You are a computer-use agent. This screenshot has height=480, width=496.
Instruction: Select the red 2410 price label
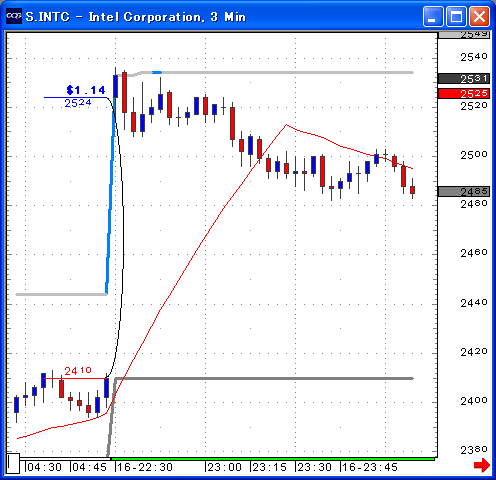(x=78, y=370)
